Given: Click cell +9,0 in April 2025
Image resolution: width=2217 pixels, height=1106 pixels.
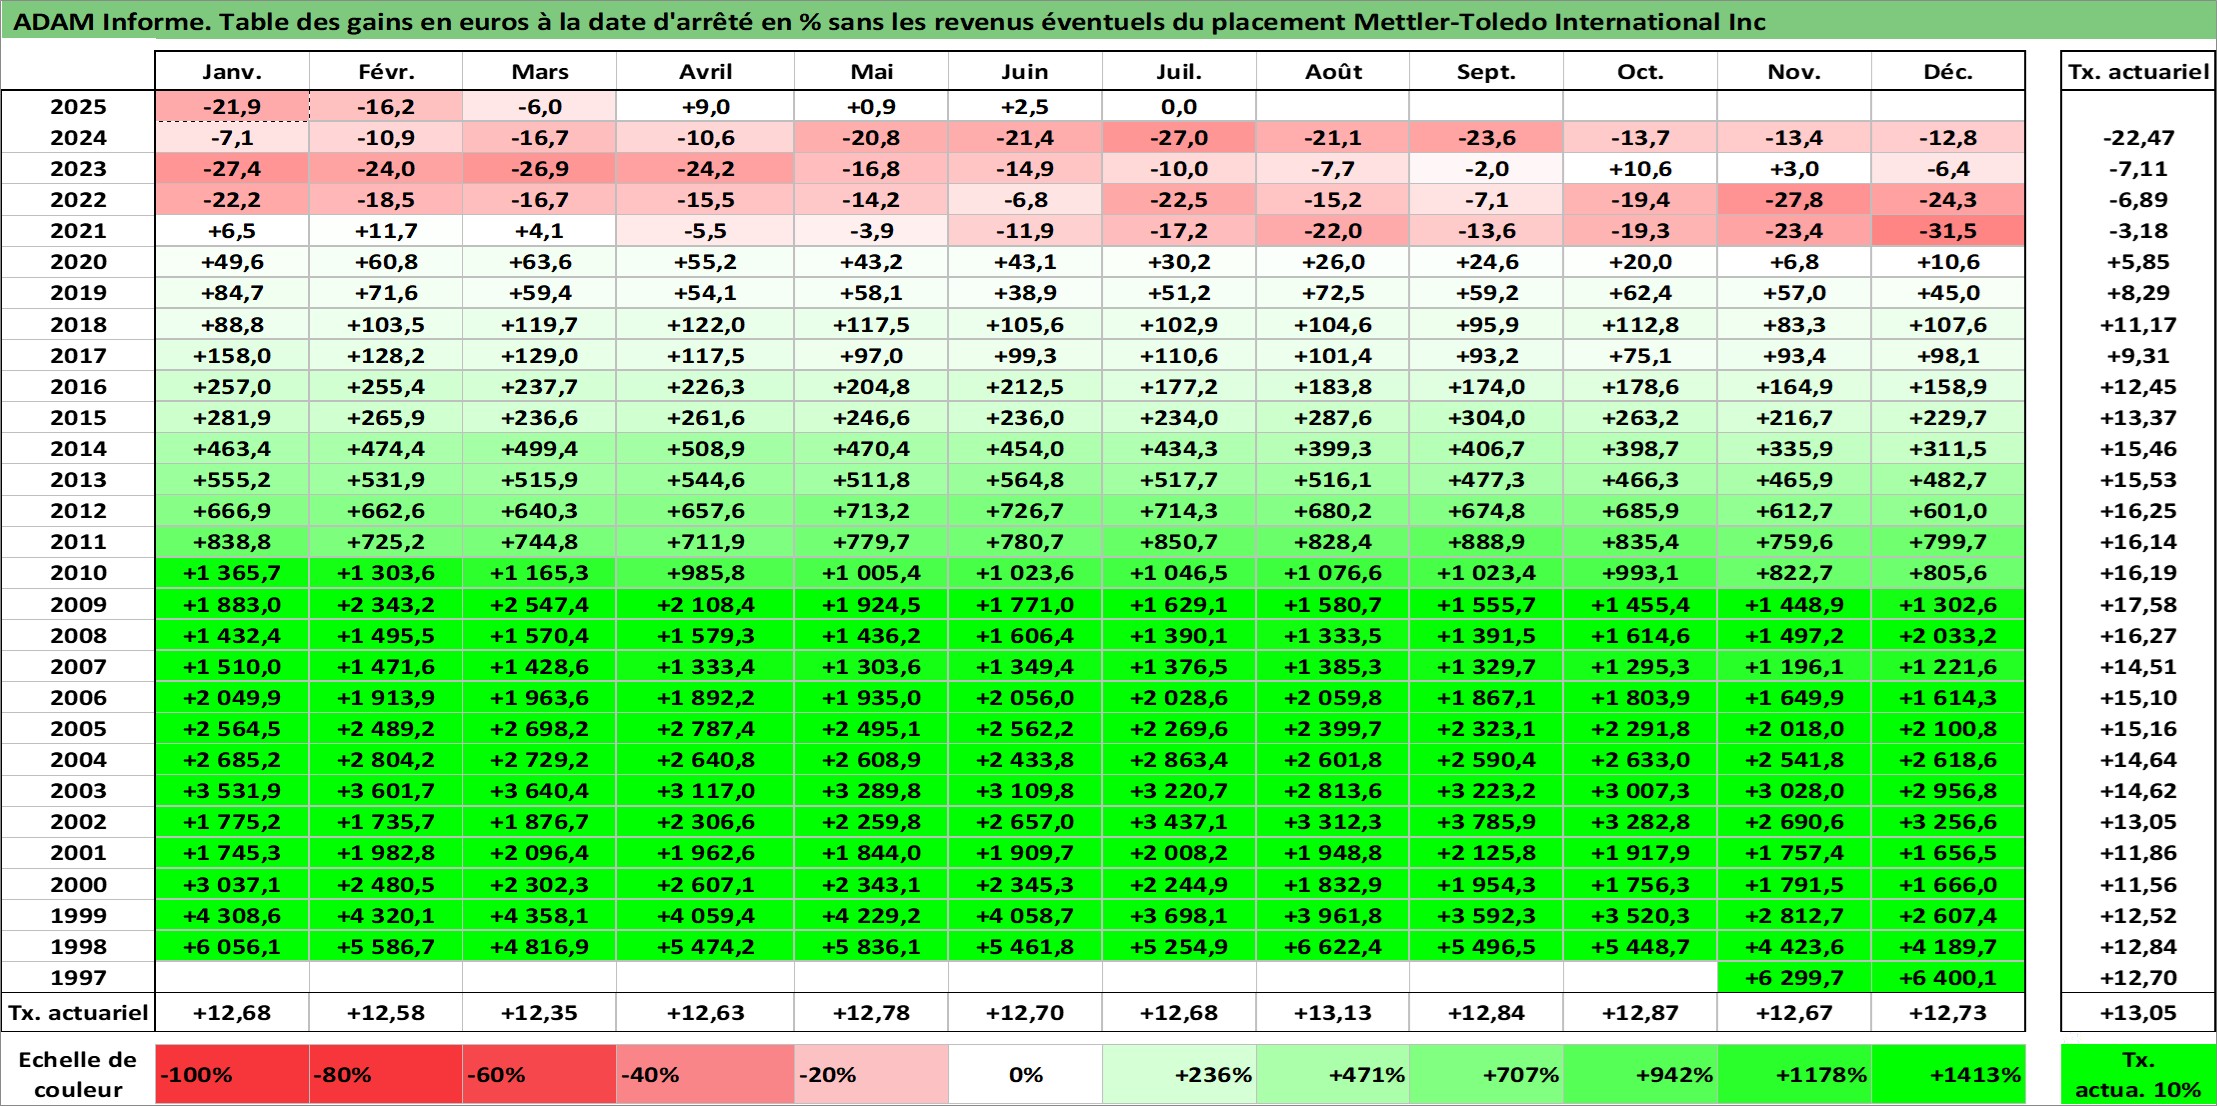Looking at the screenshot, I should point(705,107).
